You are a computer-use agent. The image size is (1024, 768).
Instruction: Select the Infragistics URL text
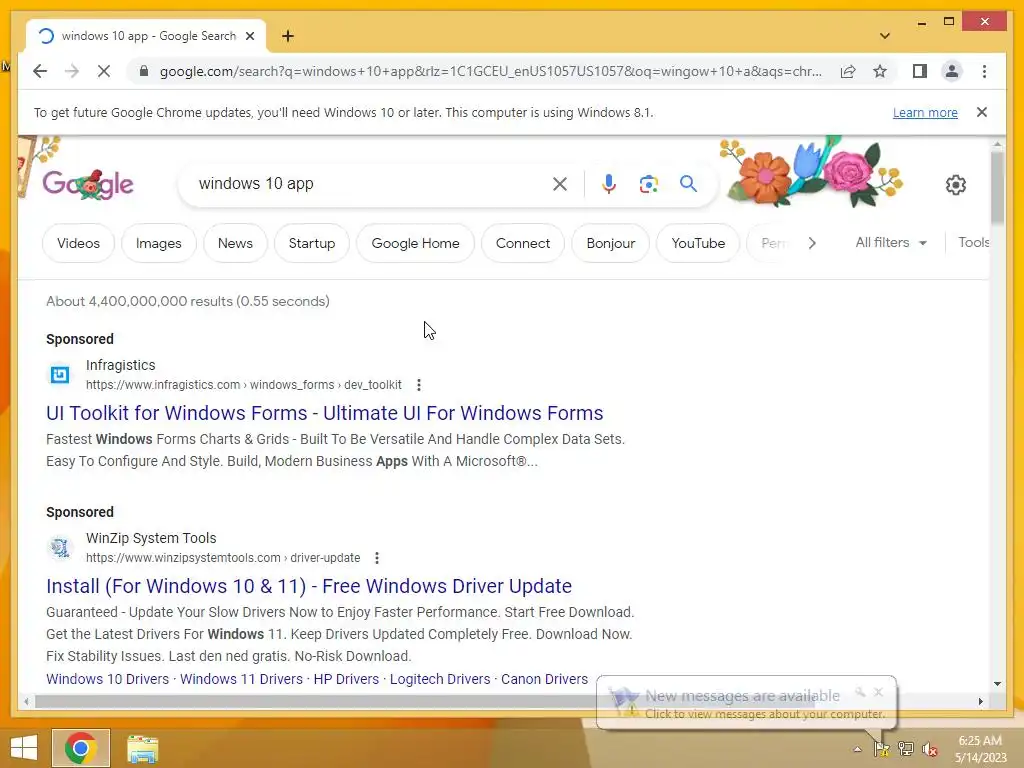coord(244,385)
